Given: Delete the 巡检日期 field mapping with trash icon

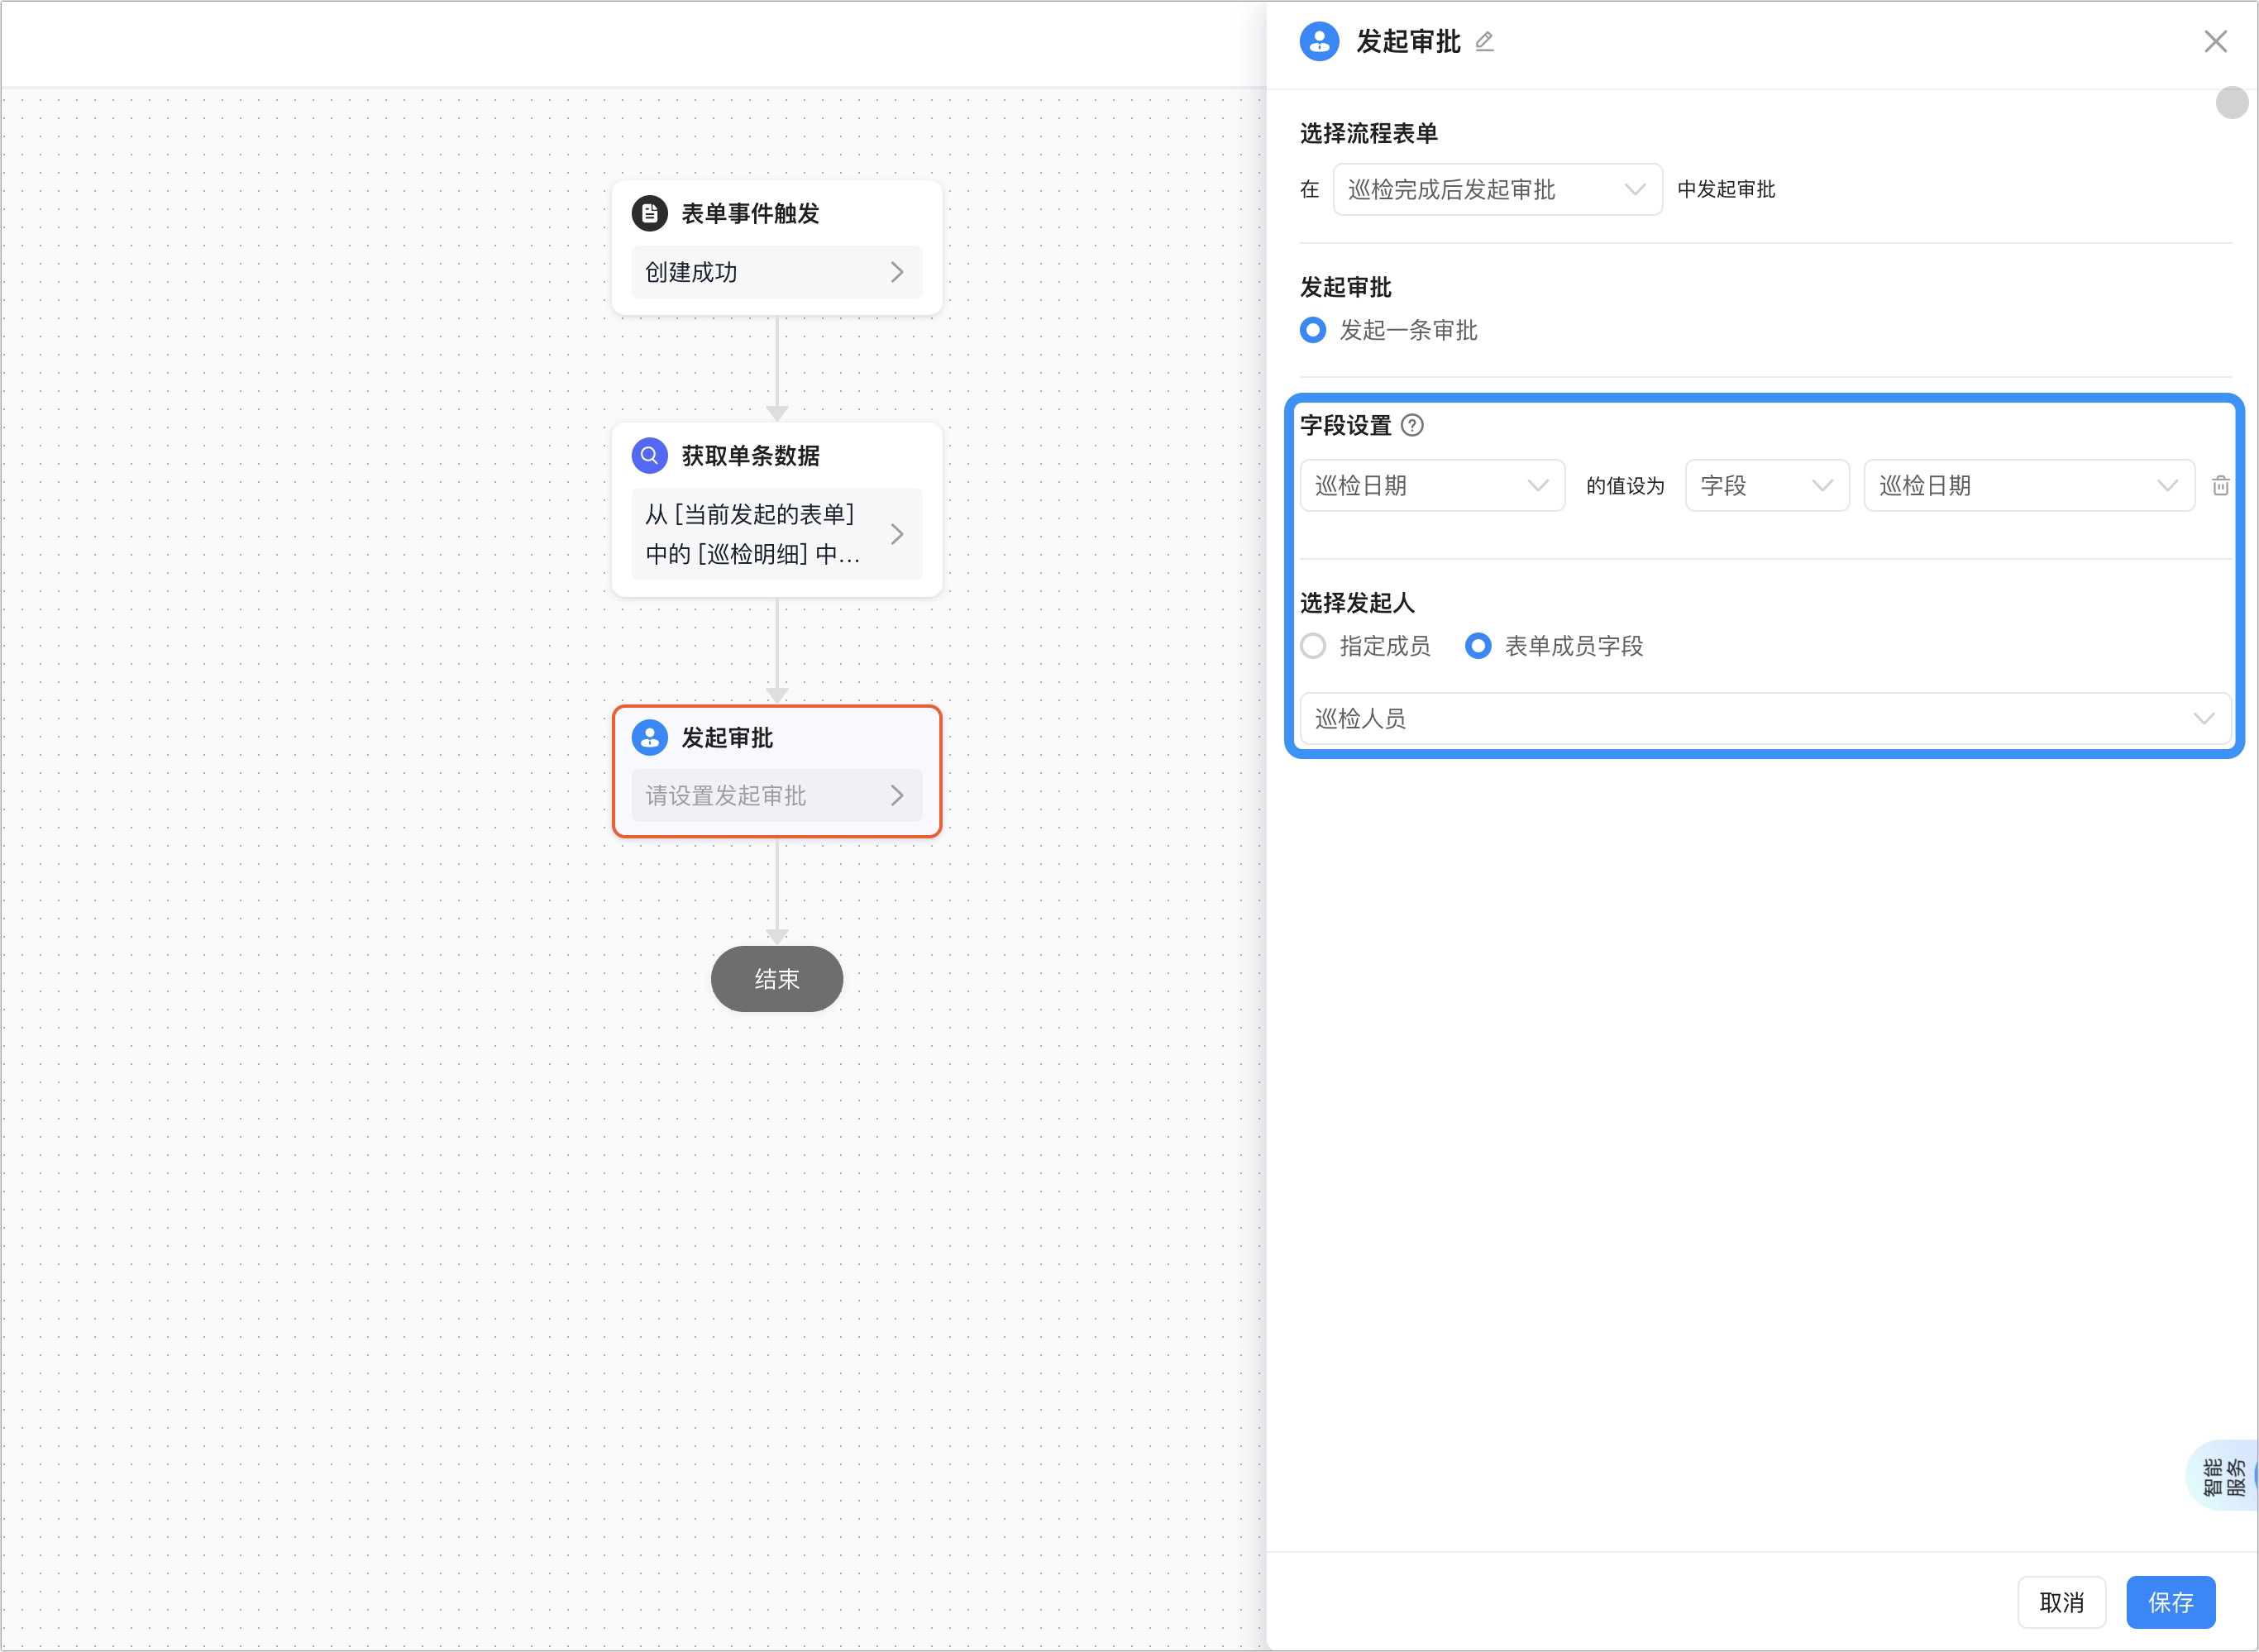Looking at the screenshot, I should point(2220,486).
